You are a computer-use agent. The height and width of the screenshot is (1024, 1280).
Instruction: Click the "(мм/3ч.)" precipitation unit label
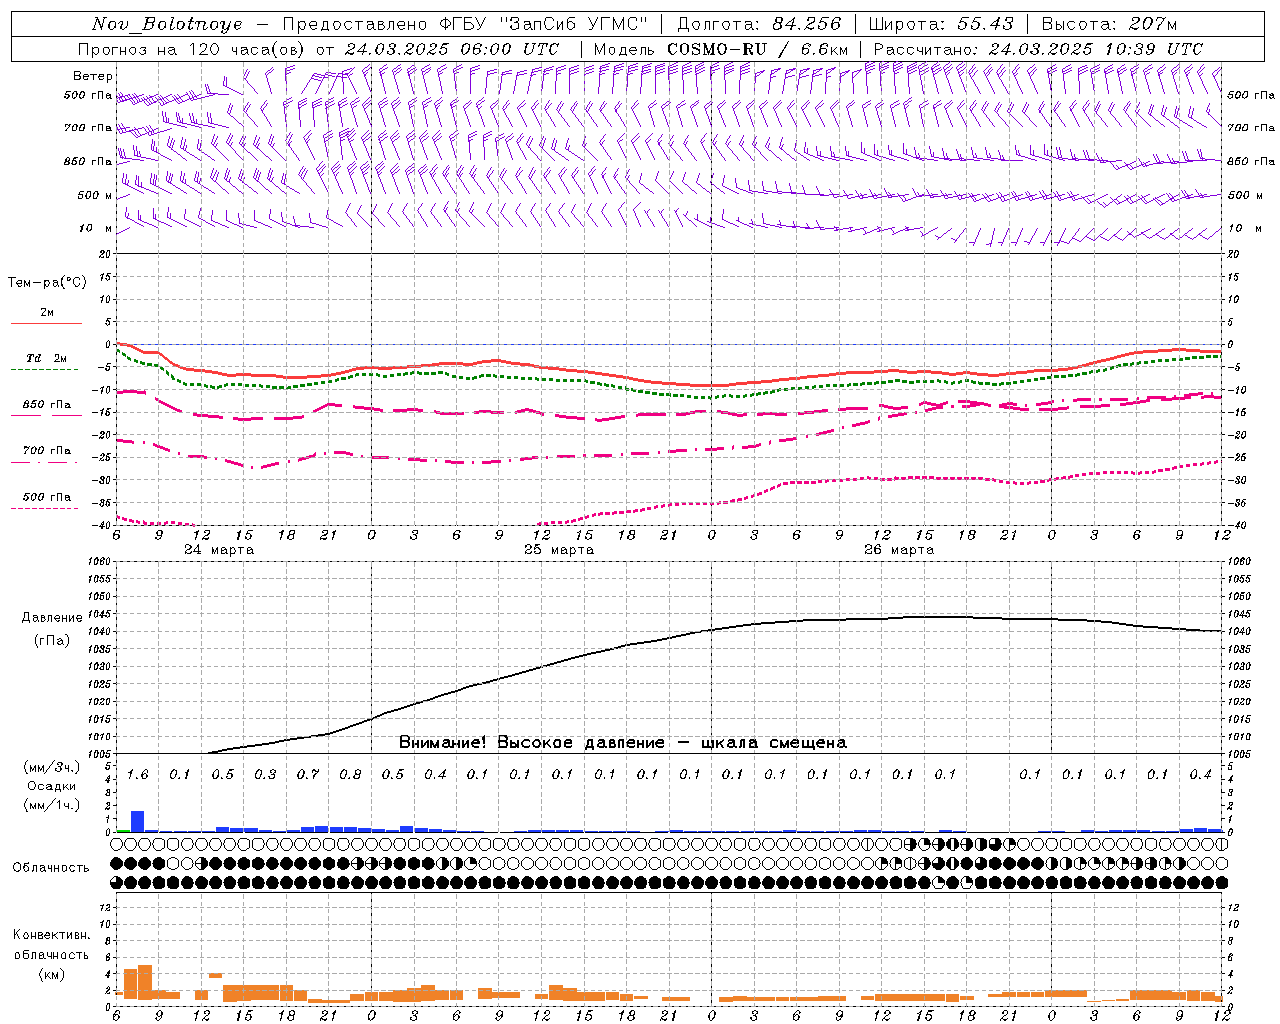coord(52,767)
